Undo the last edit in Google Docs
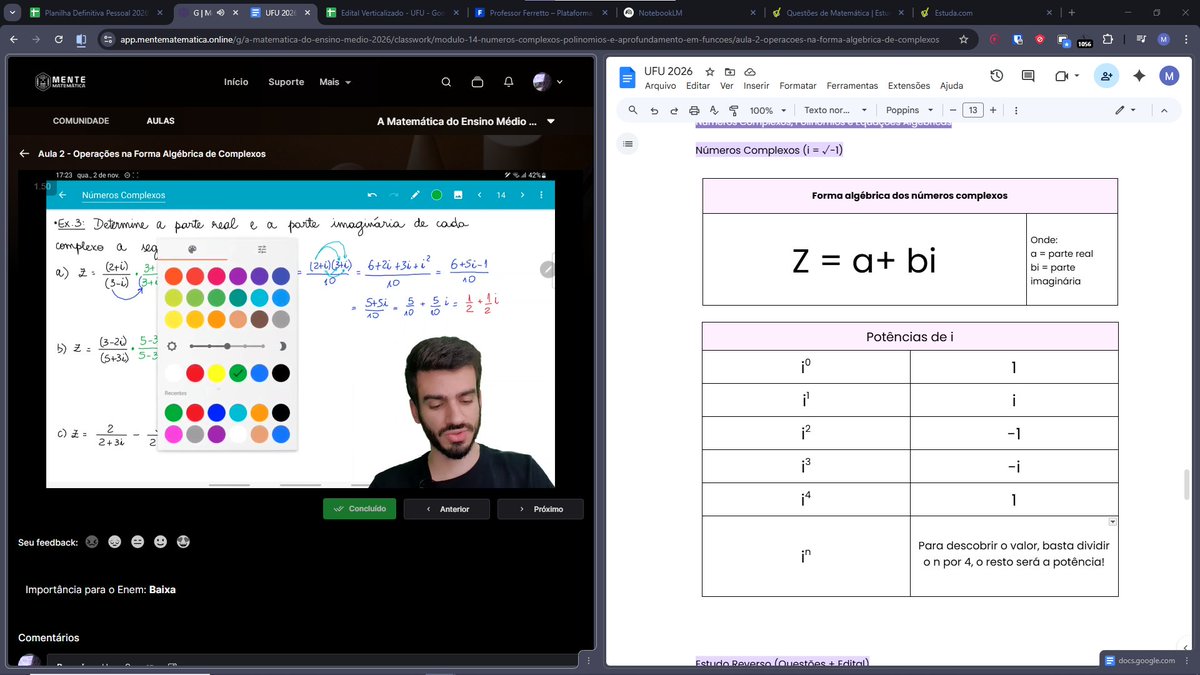This screenshot has width=1200, height=675. [654, 110]
